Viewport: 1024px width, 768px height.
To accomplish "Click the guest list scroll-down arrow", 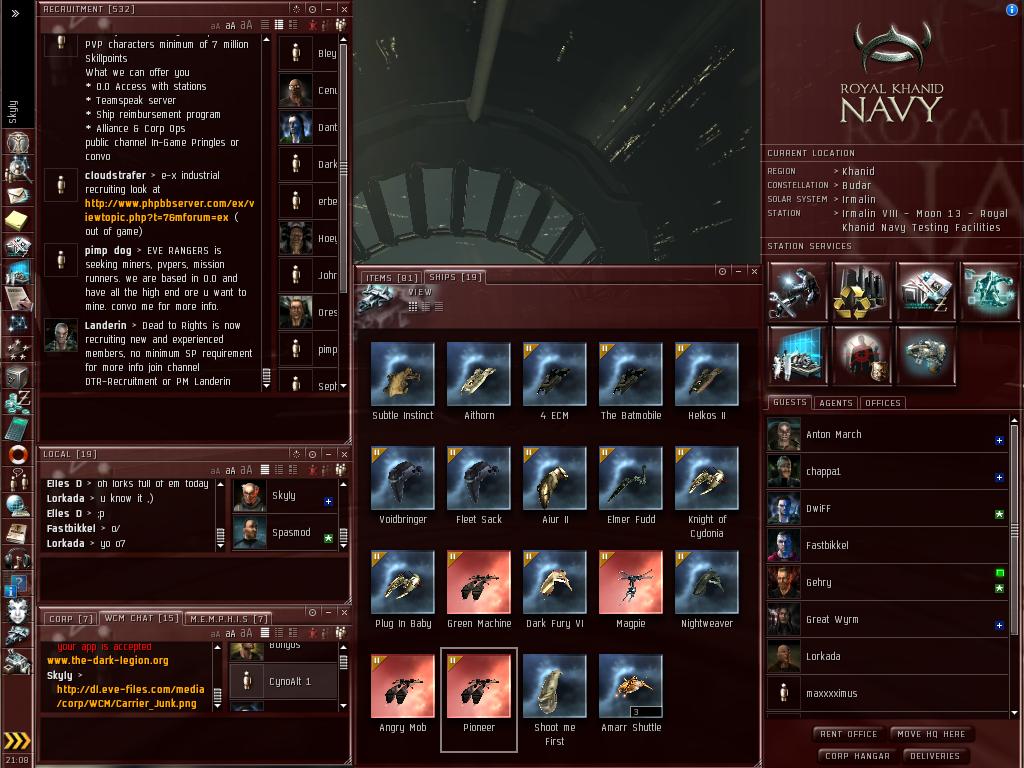I will [1014, 712].
